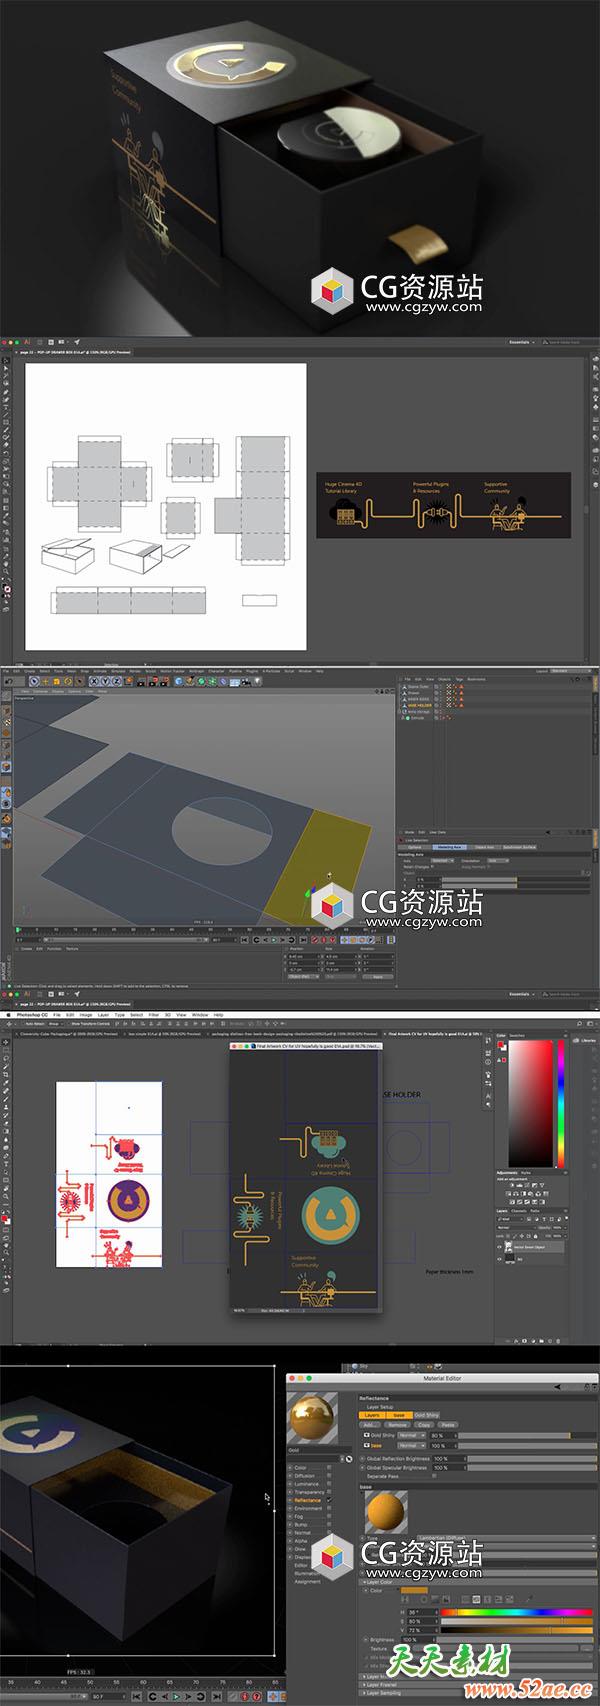Open Photoshop Filter menu
600x1706 pixels.
(x=153, y=1015)
